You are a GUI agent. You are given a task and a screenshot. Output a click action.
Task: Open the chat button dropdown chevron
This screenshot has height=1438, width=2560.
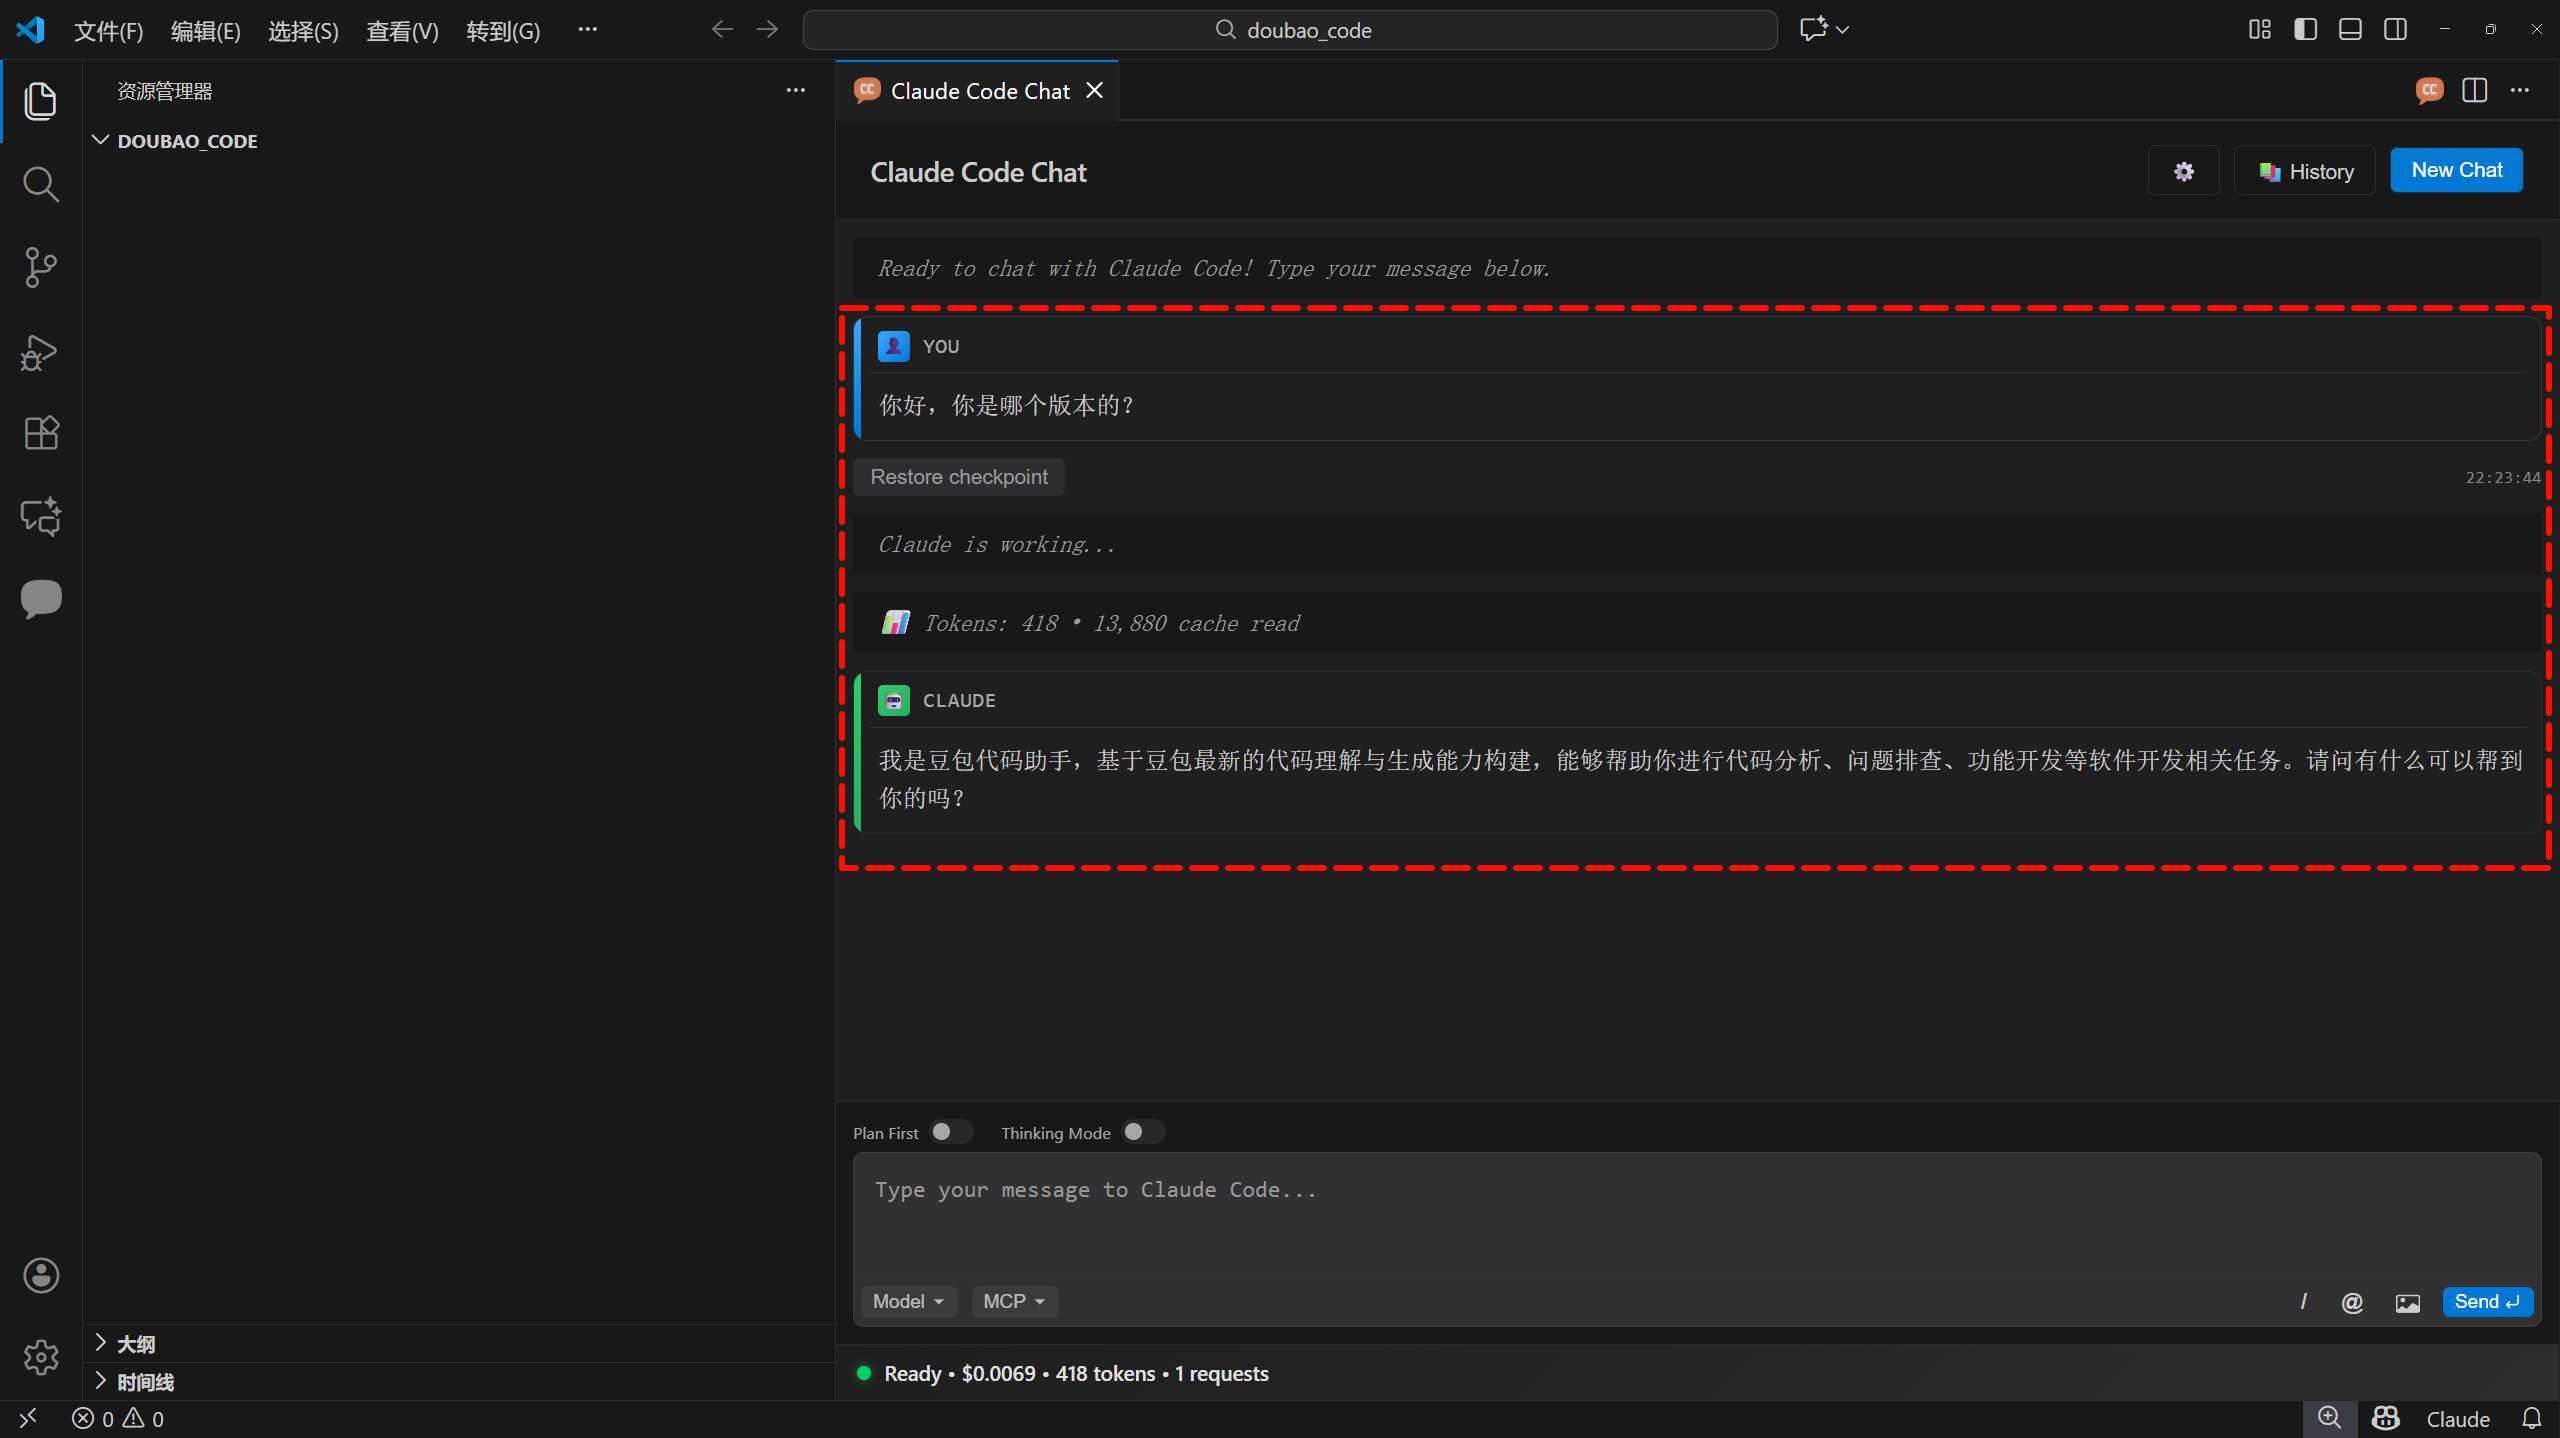click(x=1843, y=30)
